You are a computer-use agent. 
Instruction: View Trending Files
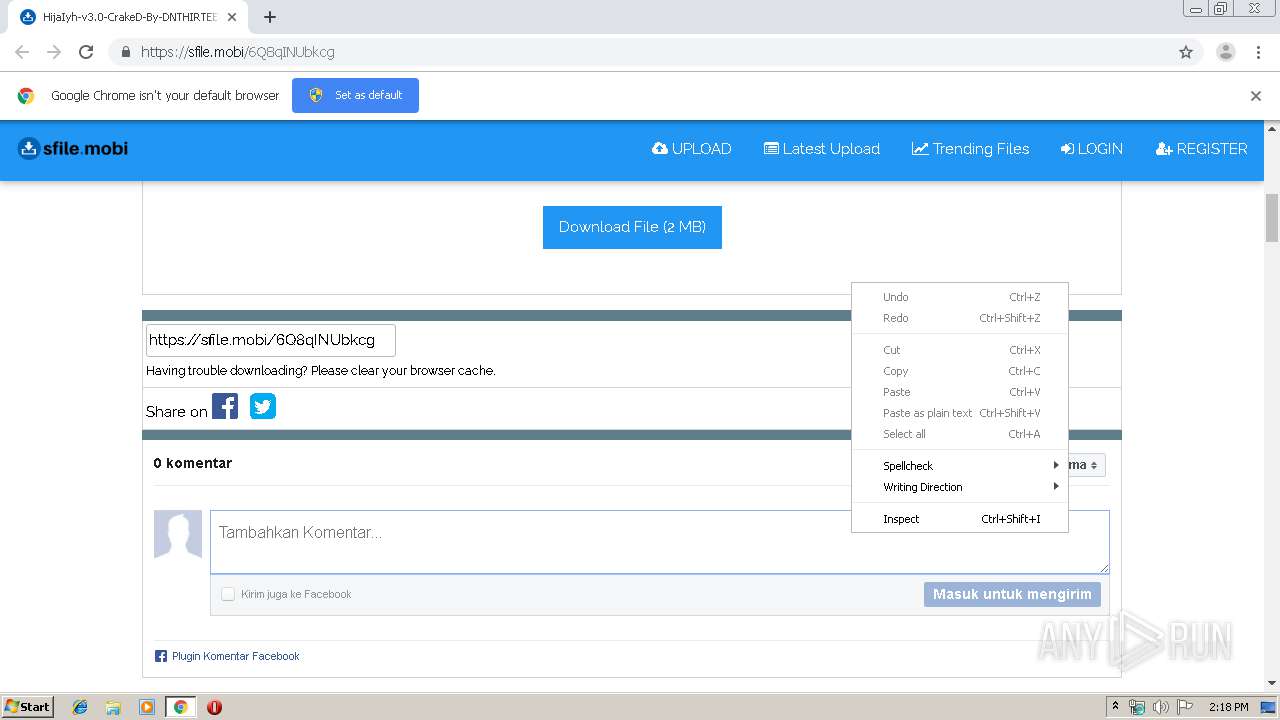pyautogui.click(x=970, y=149)
